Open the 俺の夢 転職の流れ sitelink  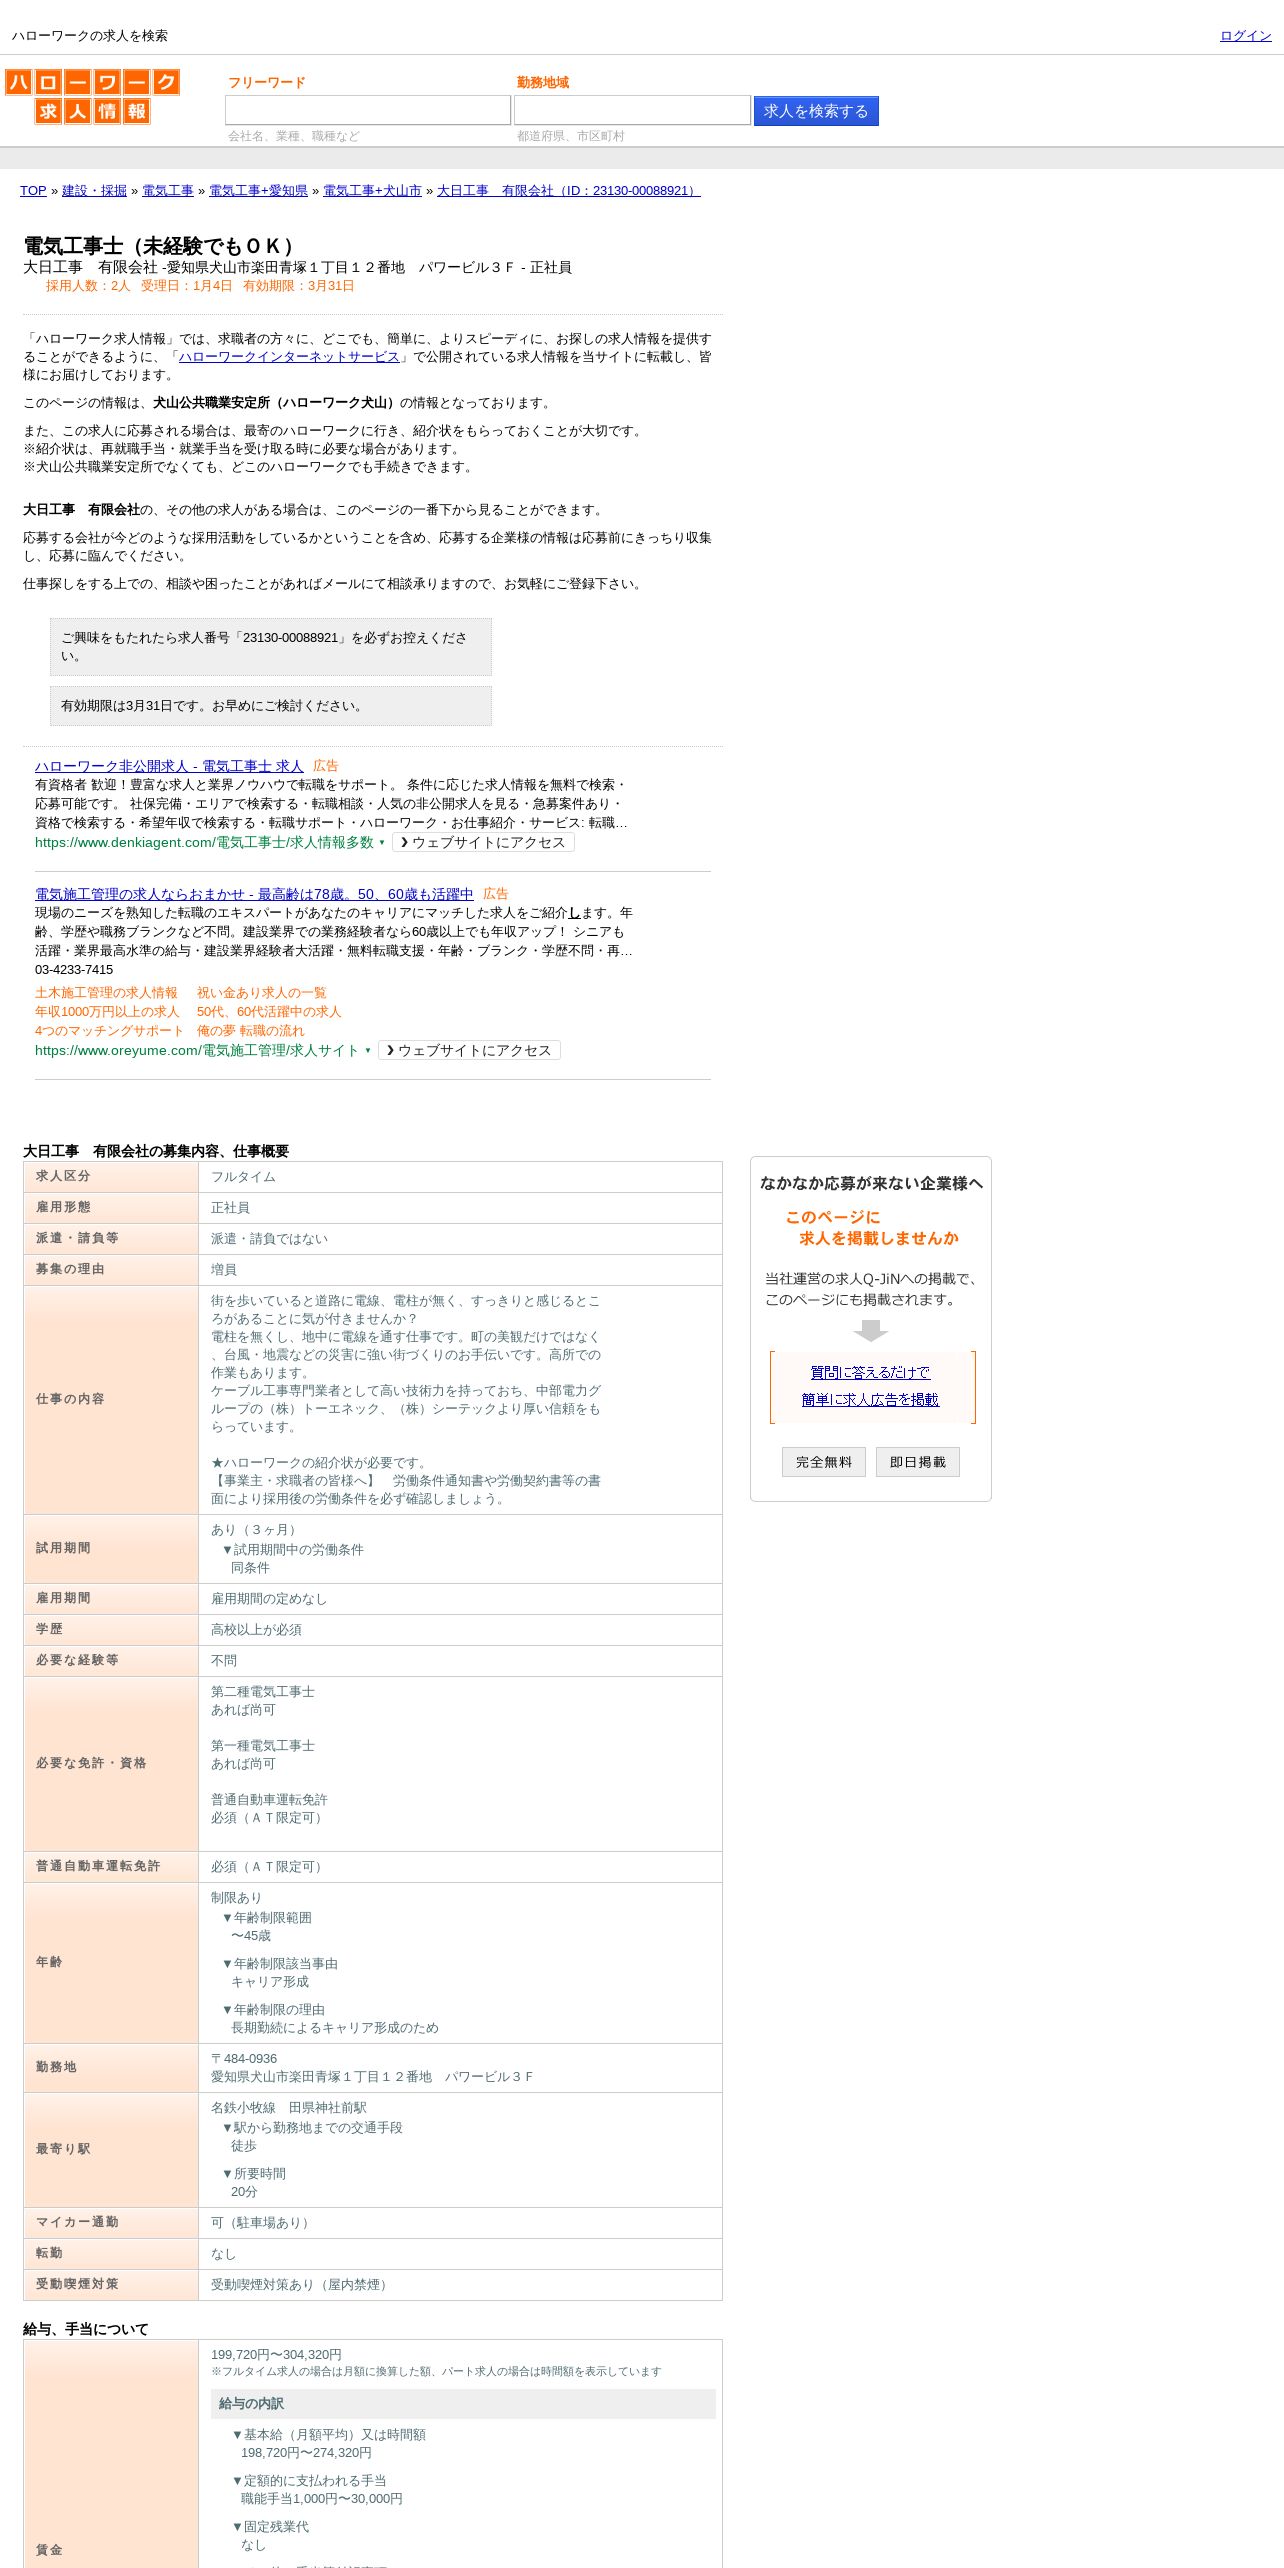(x=250, y=1031)
